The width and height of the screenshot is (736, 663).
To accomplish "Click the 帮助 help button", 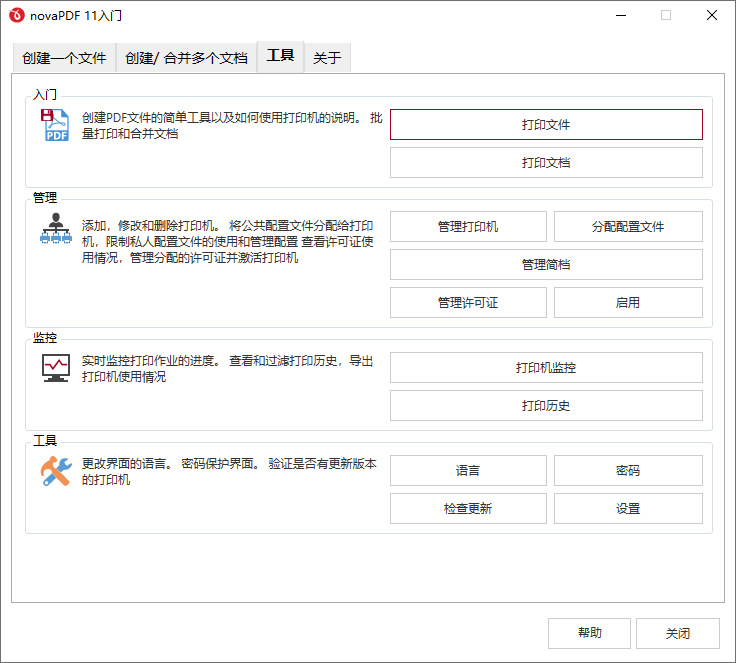I will [x=589, y=633].
